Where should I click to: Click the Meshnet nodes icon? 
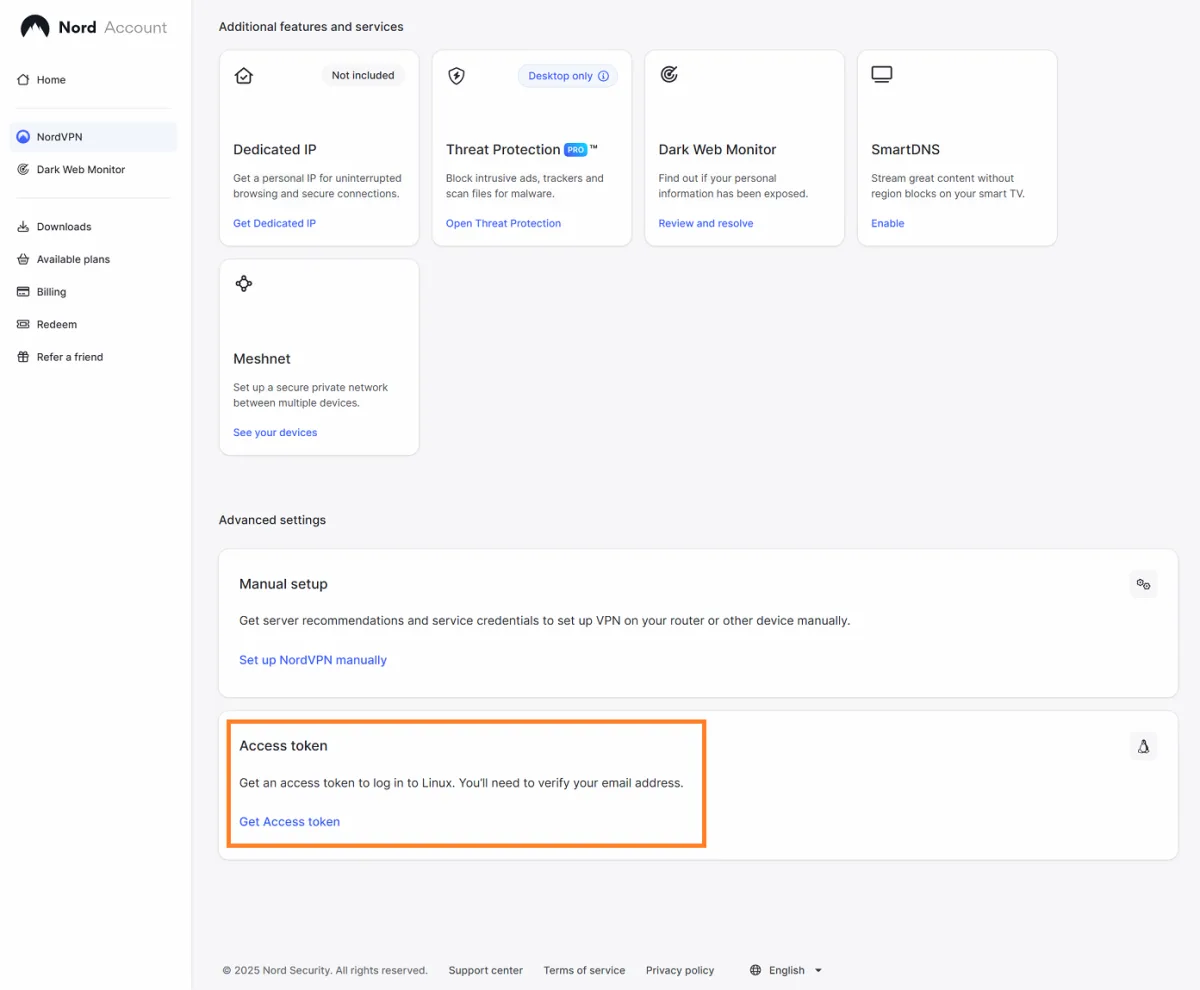(243, 284)
